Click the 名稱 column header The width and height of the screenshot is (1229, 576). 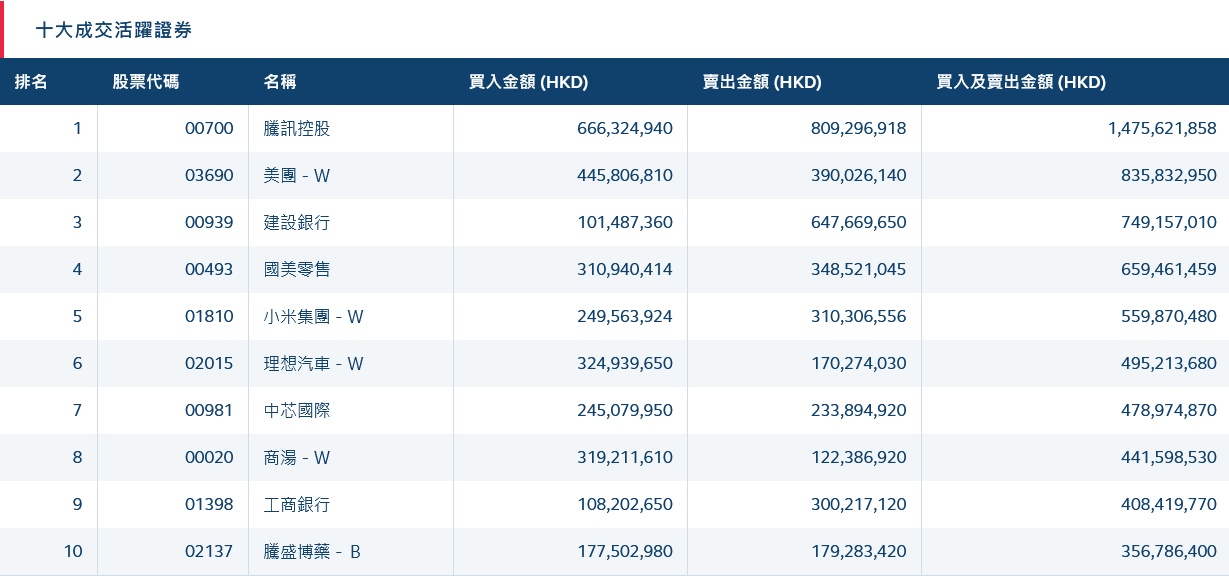click(x=280, y=82)
